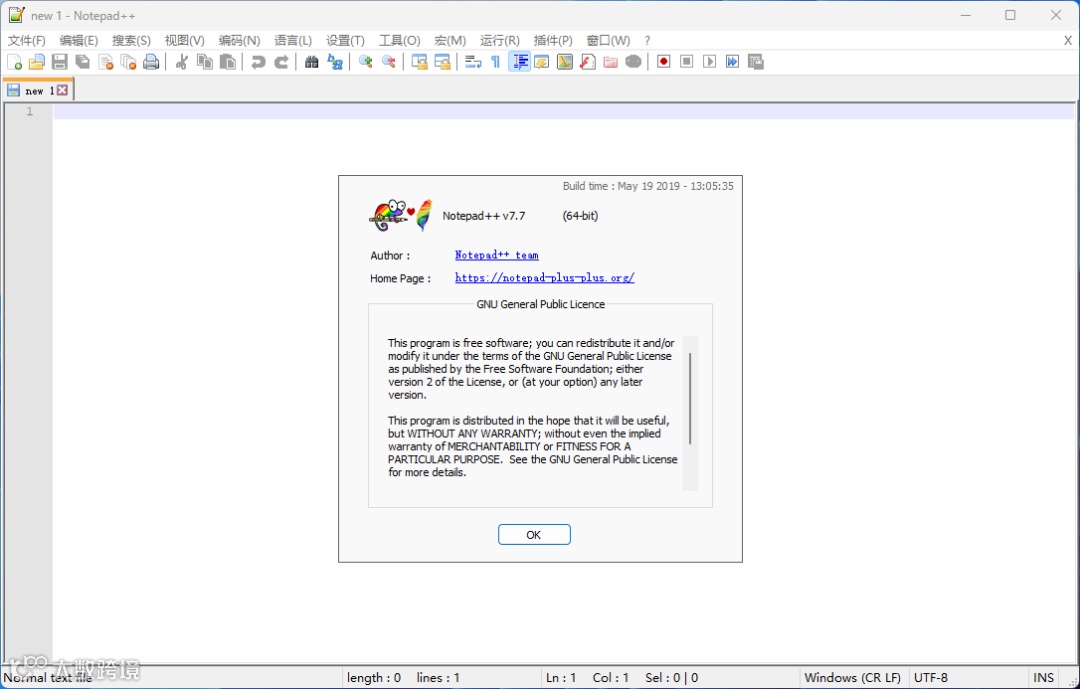
Task: Click the licence text paragraph area
Action: click(x=532, y=407)
